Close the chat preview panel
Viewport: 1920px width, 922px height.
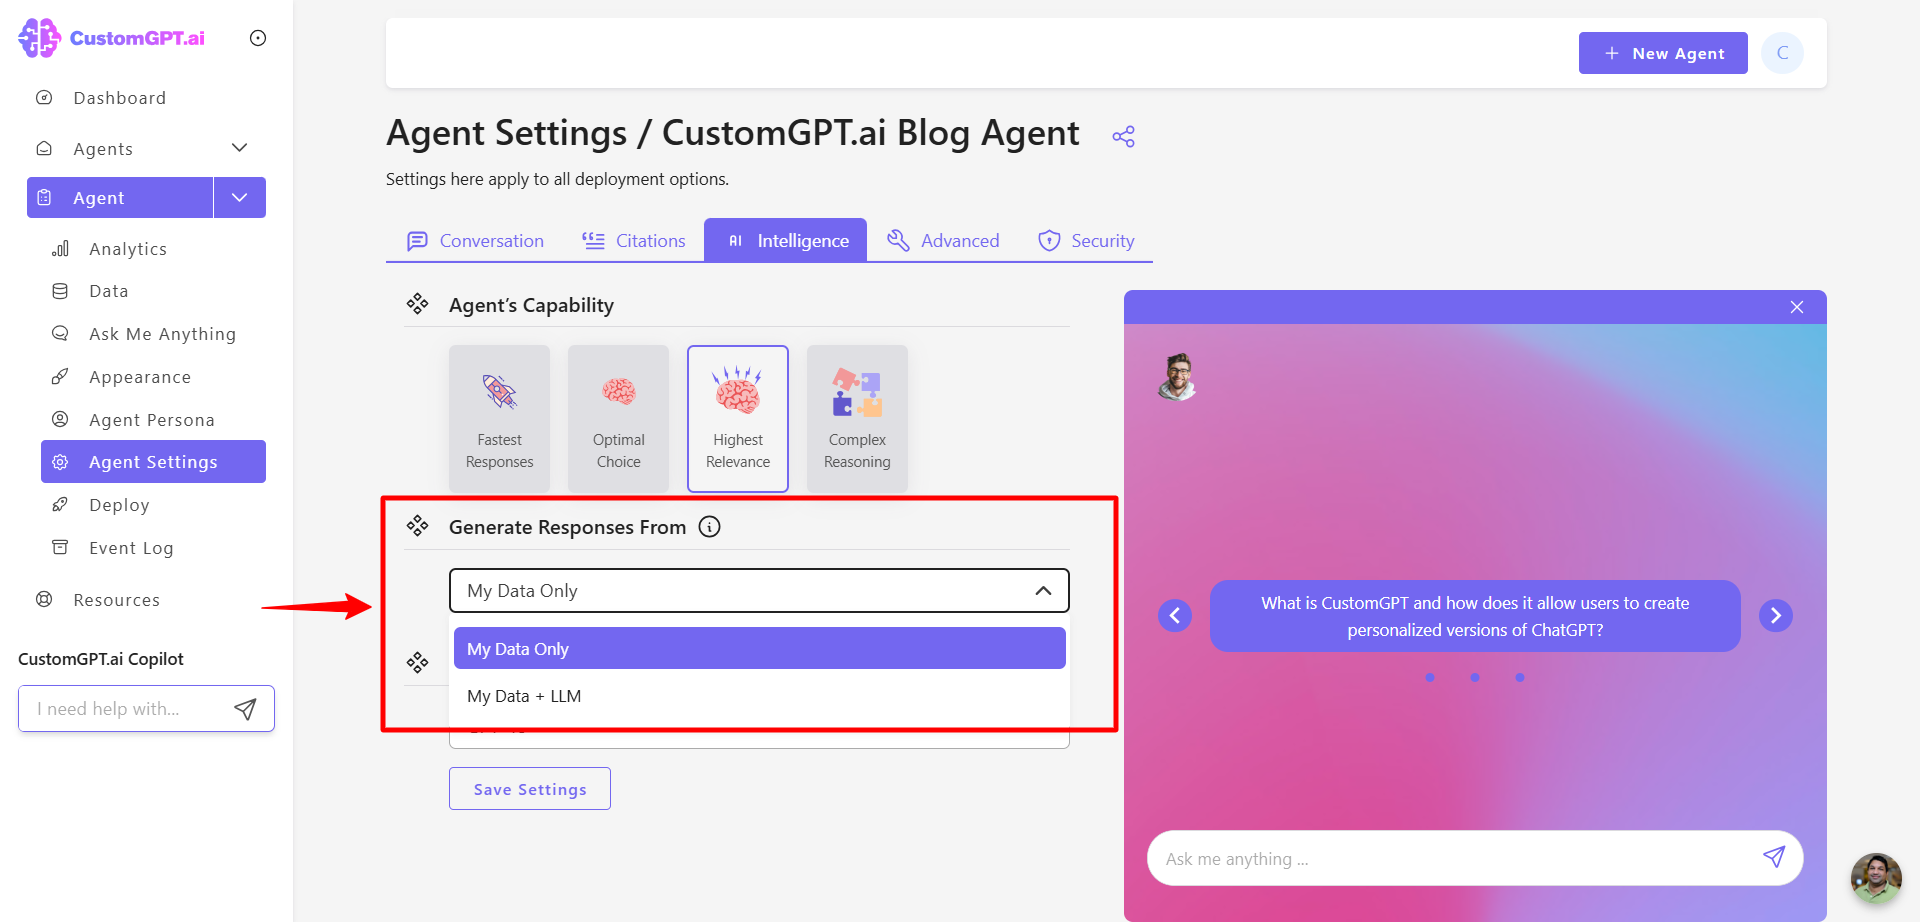pos(1797,307)
